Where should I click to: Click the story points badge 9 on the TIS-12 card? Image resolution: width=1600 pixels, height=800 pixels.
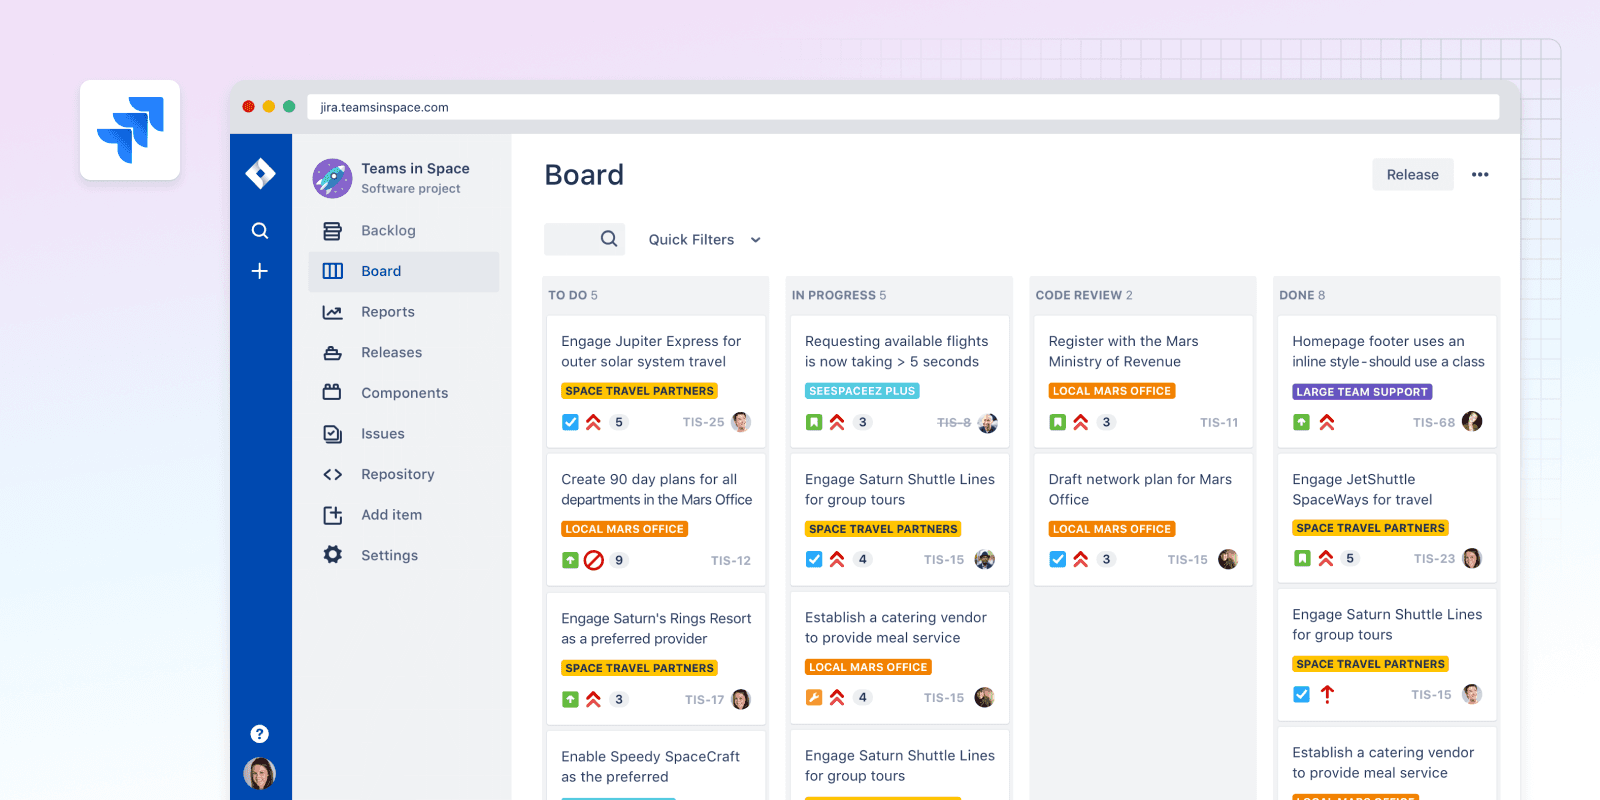point(619,560)
